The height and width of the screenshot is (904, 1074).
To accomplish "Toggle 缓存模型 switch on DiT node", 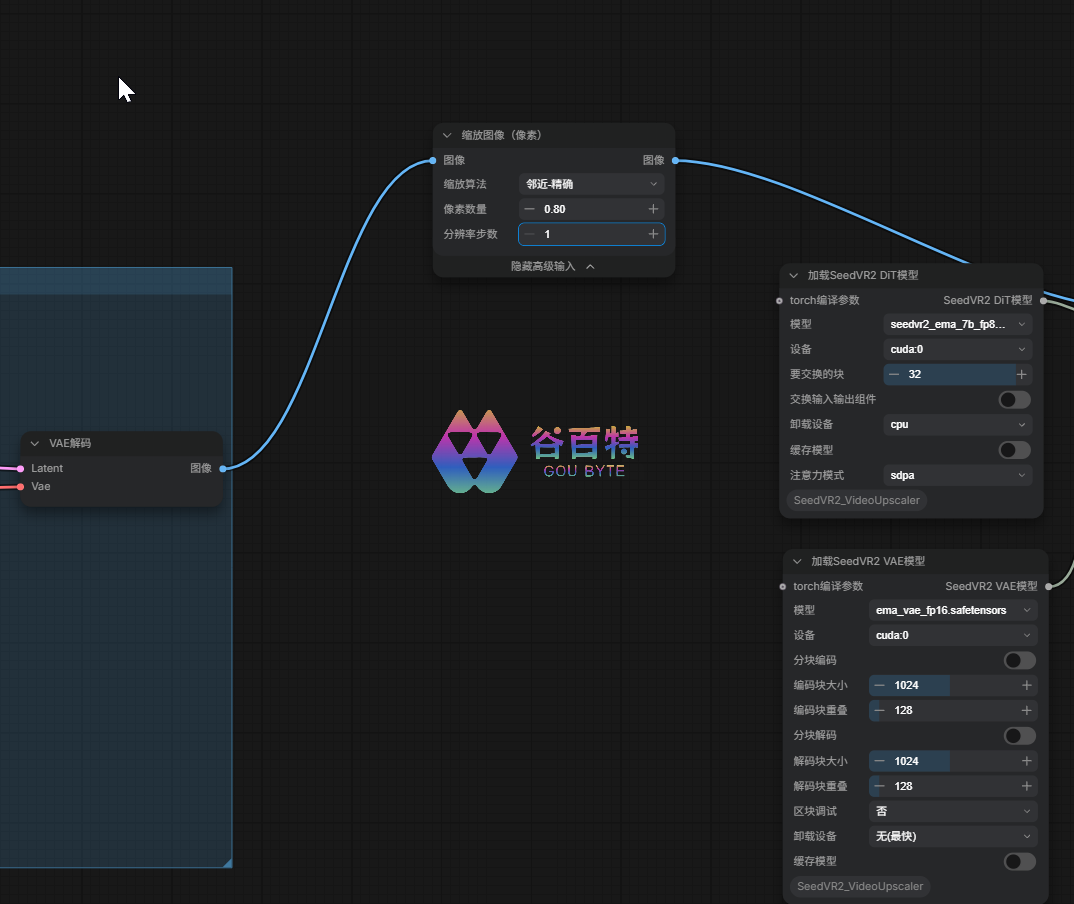I will (1014, 450).
